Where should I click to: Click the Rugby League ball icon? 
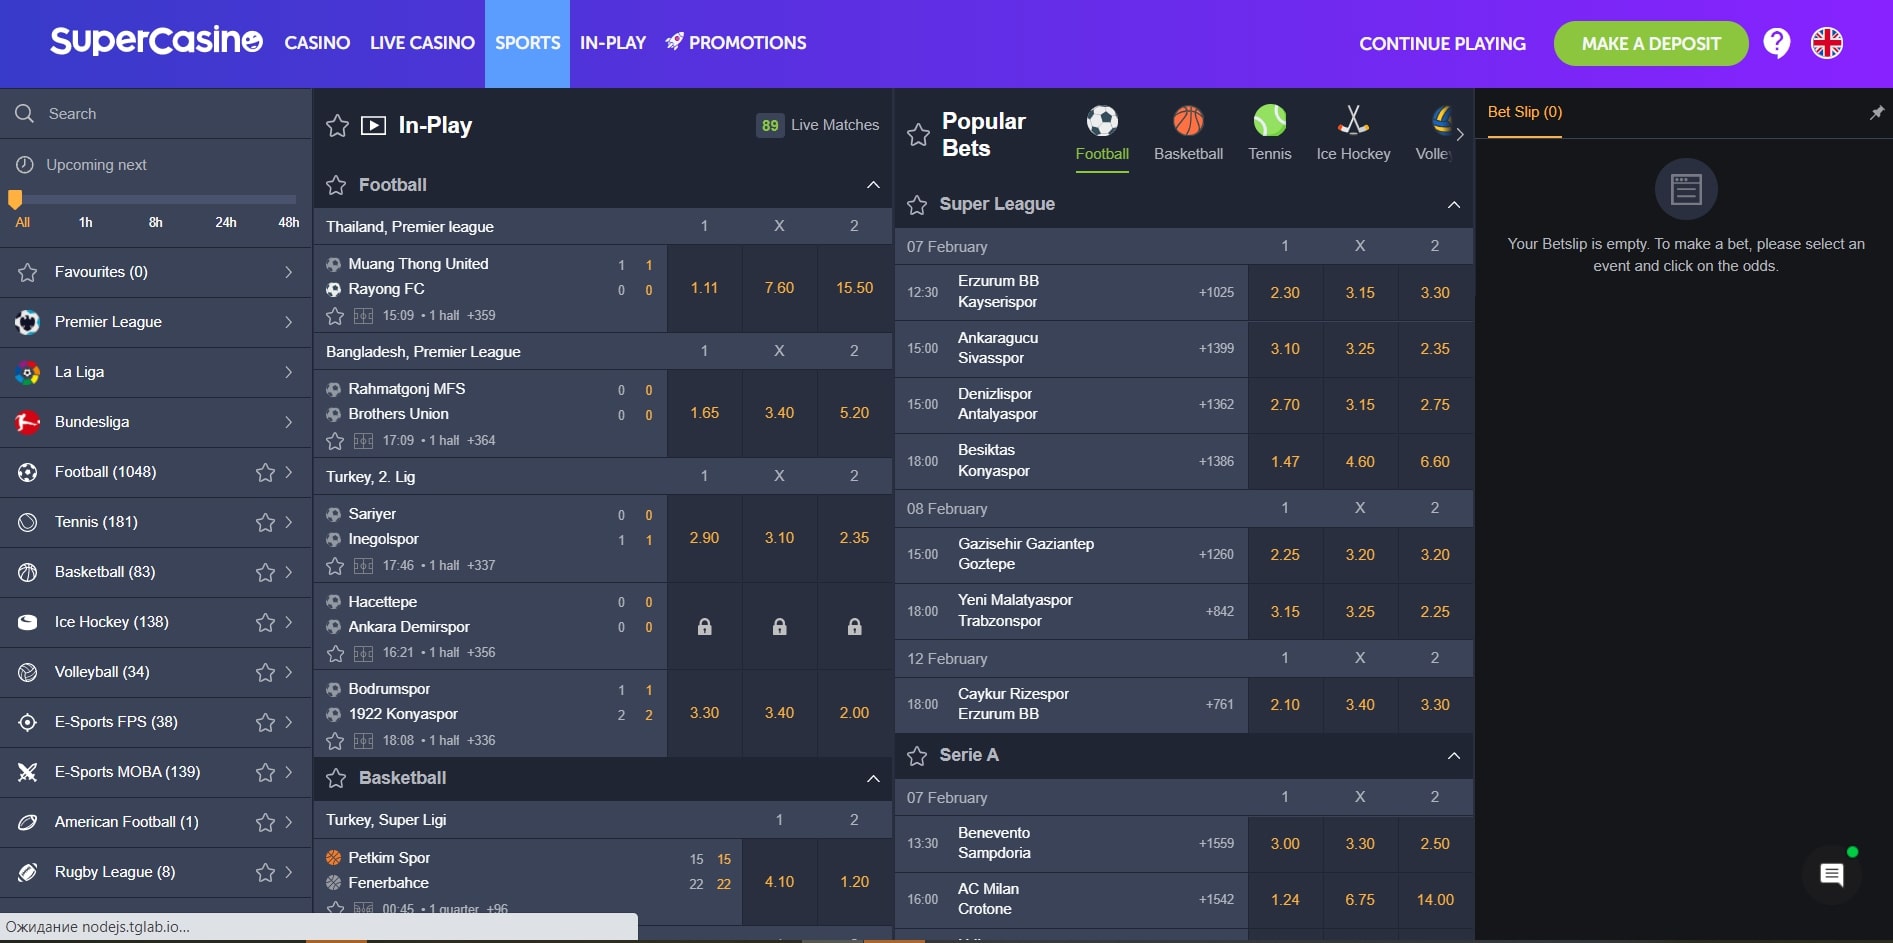pyautogui.click(x=28, y=872)
